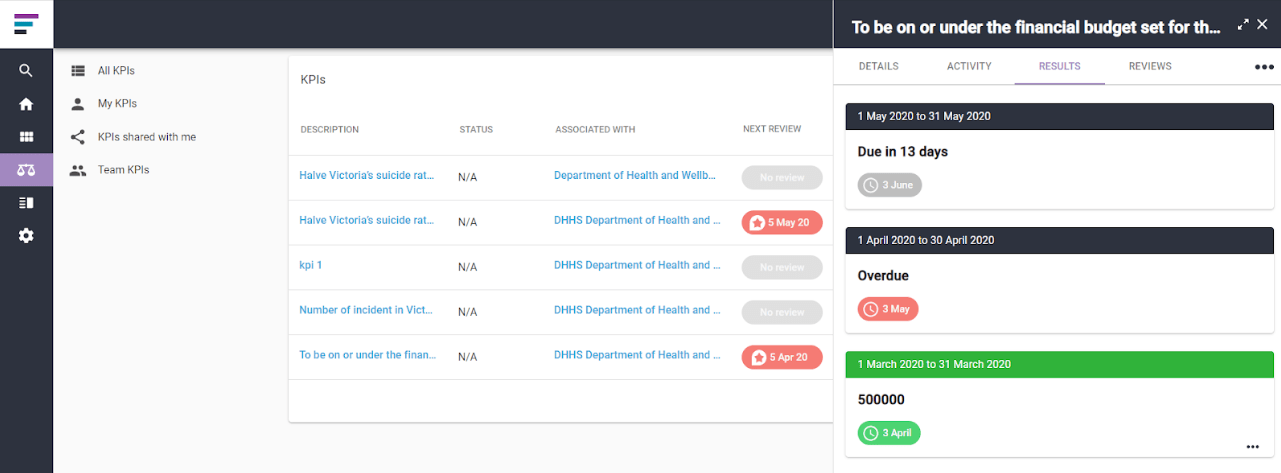Sort by the Associated With column header

[x=595, y=130]
